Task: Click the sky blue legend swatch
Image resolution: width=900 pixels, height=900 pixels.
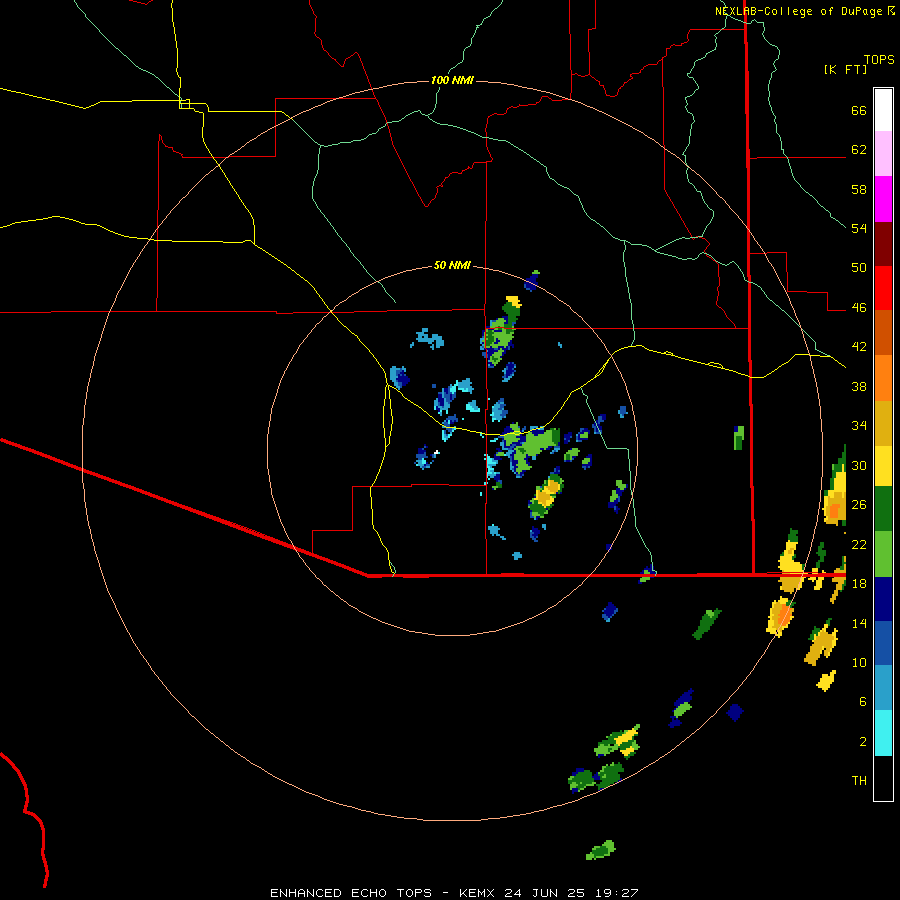Action: coord(883,688)
